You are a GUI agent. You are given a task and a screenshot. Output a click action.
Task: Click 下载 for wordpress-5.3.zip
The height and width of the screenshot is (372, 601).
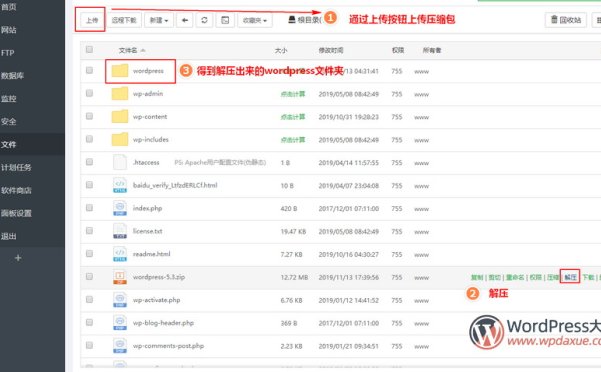588,277
